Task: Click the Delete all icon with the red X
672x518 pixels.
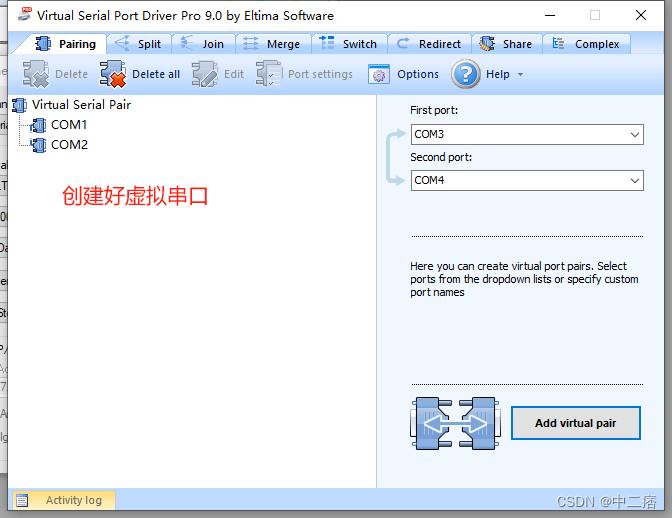Action: click(x=113, y=74)
